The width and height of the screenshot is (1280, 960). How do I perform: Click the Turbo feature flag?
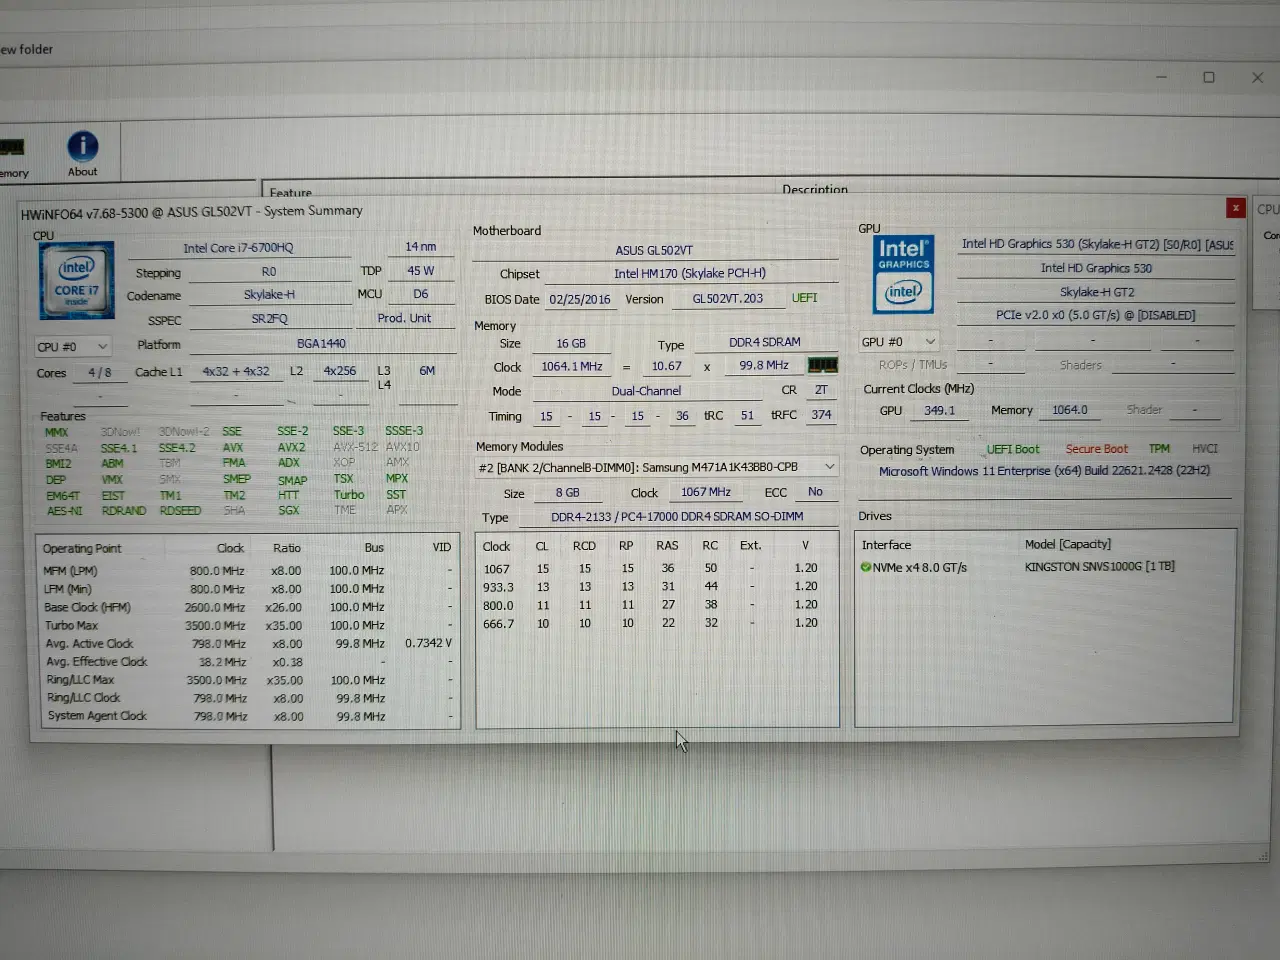click(349, 494)
